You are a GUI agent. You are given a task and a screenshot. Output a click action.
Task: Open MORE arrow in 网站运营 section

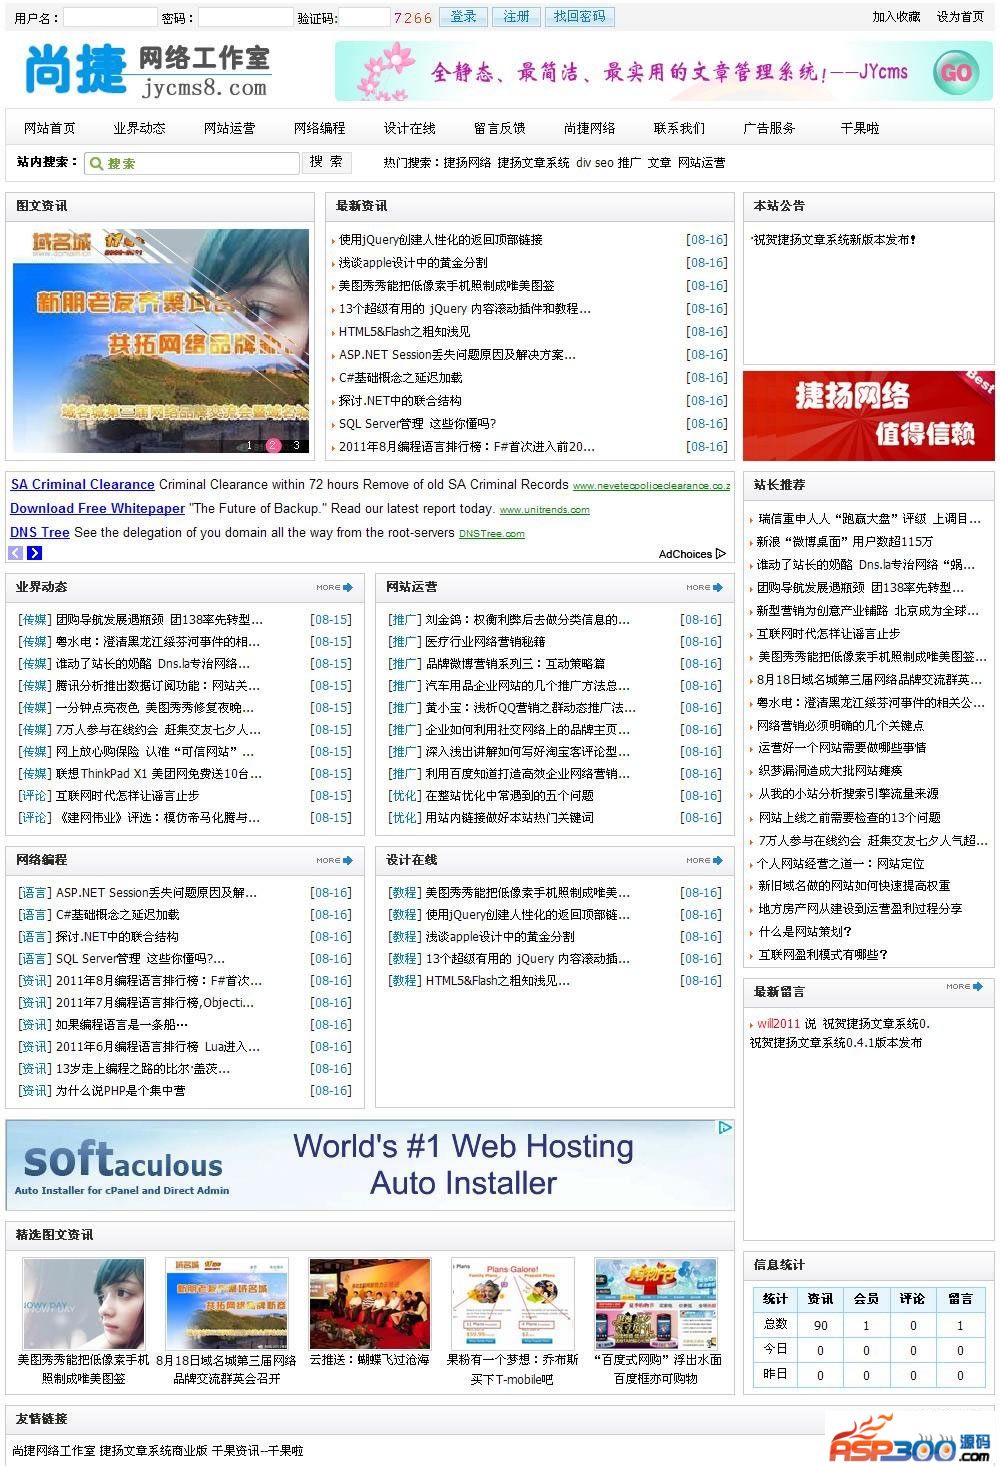pos(704,587)
